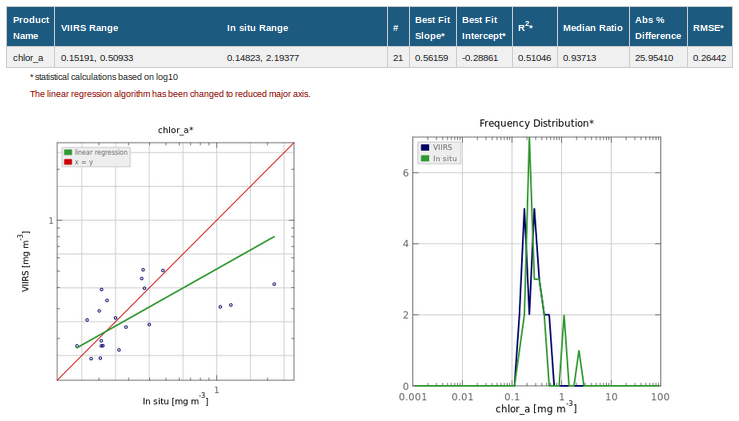Click the Product Name column header
Viewport: 739px width, 421px height.
click(29, 27)
